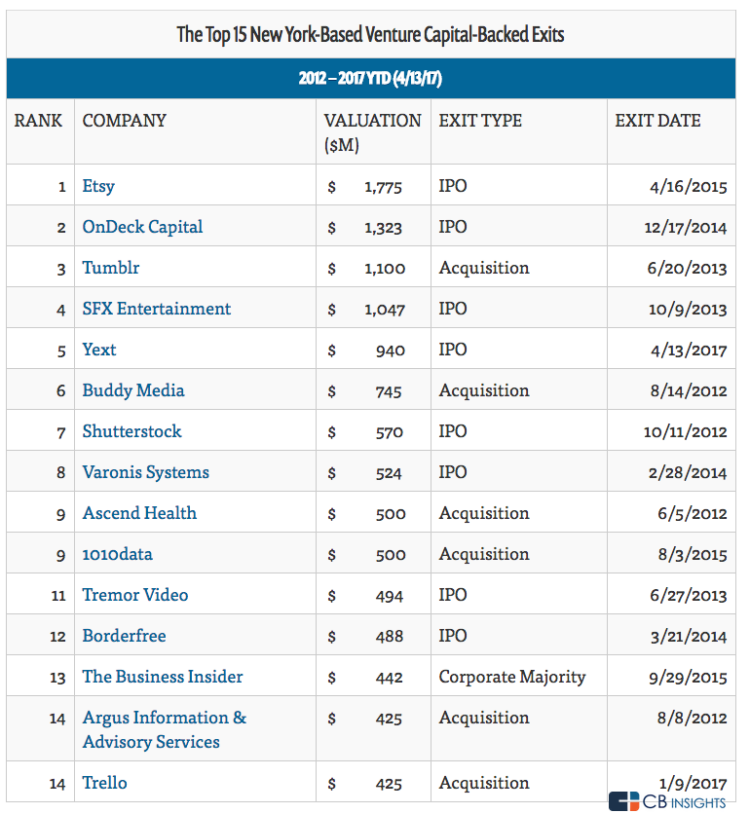
Task: Click the blue 2012 – 2017 YTD banner
Action: 370,79
